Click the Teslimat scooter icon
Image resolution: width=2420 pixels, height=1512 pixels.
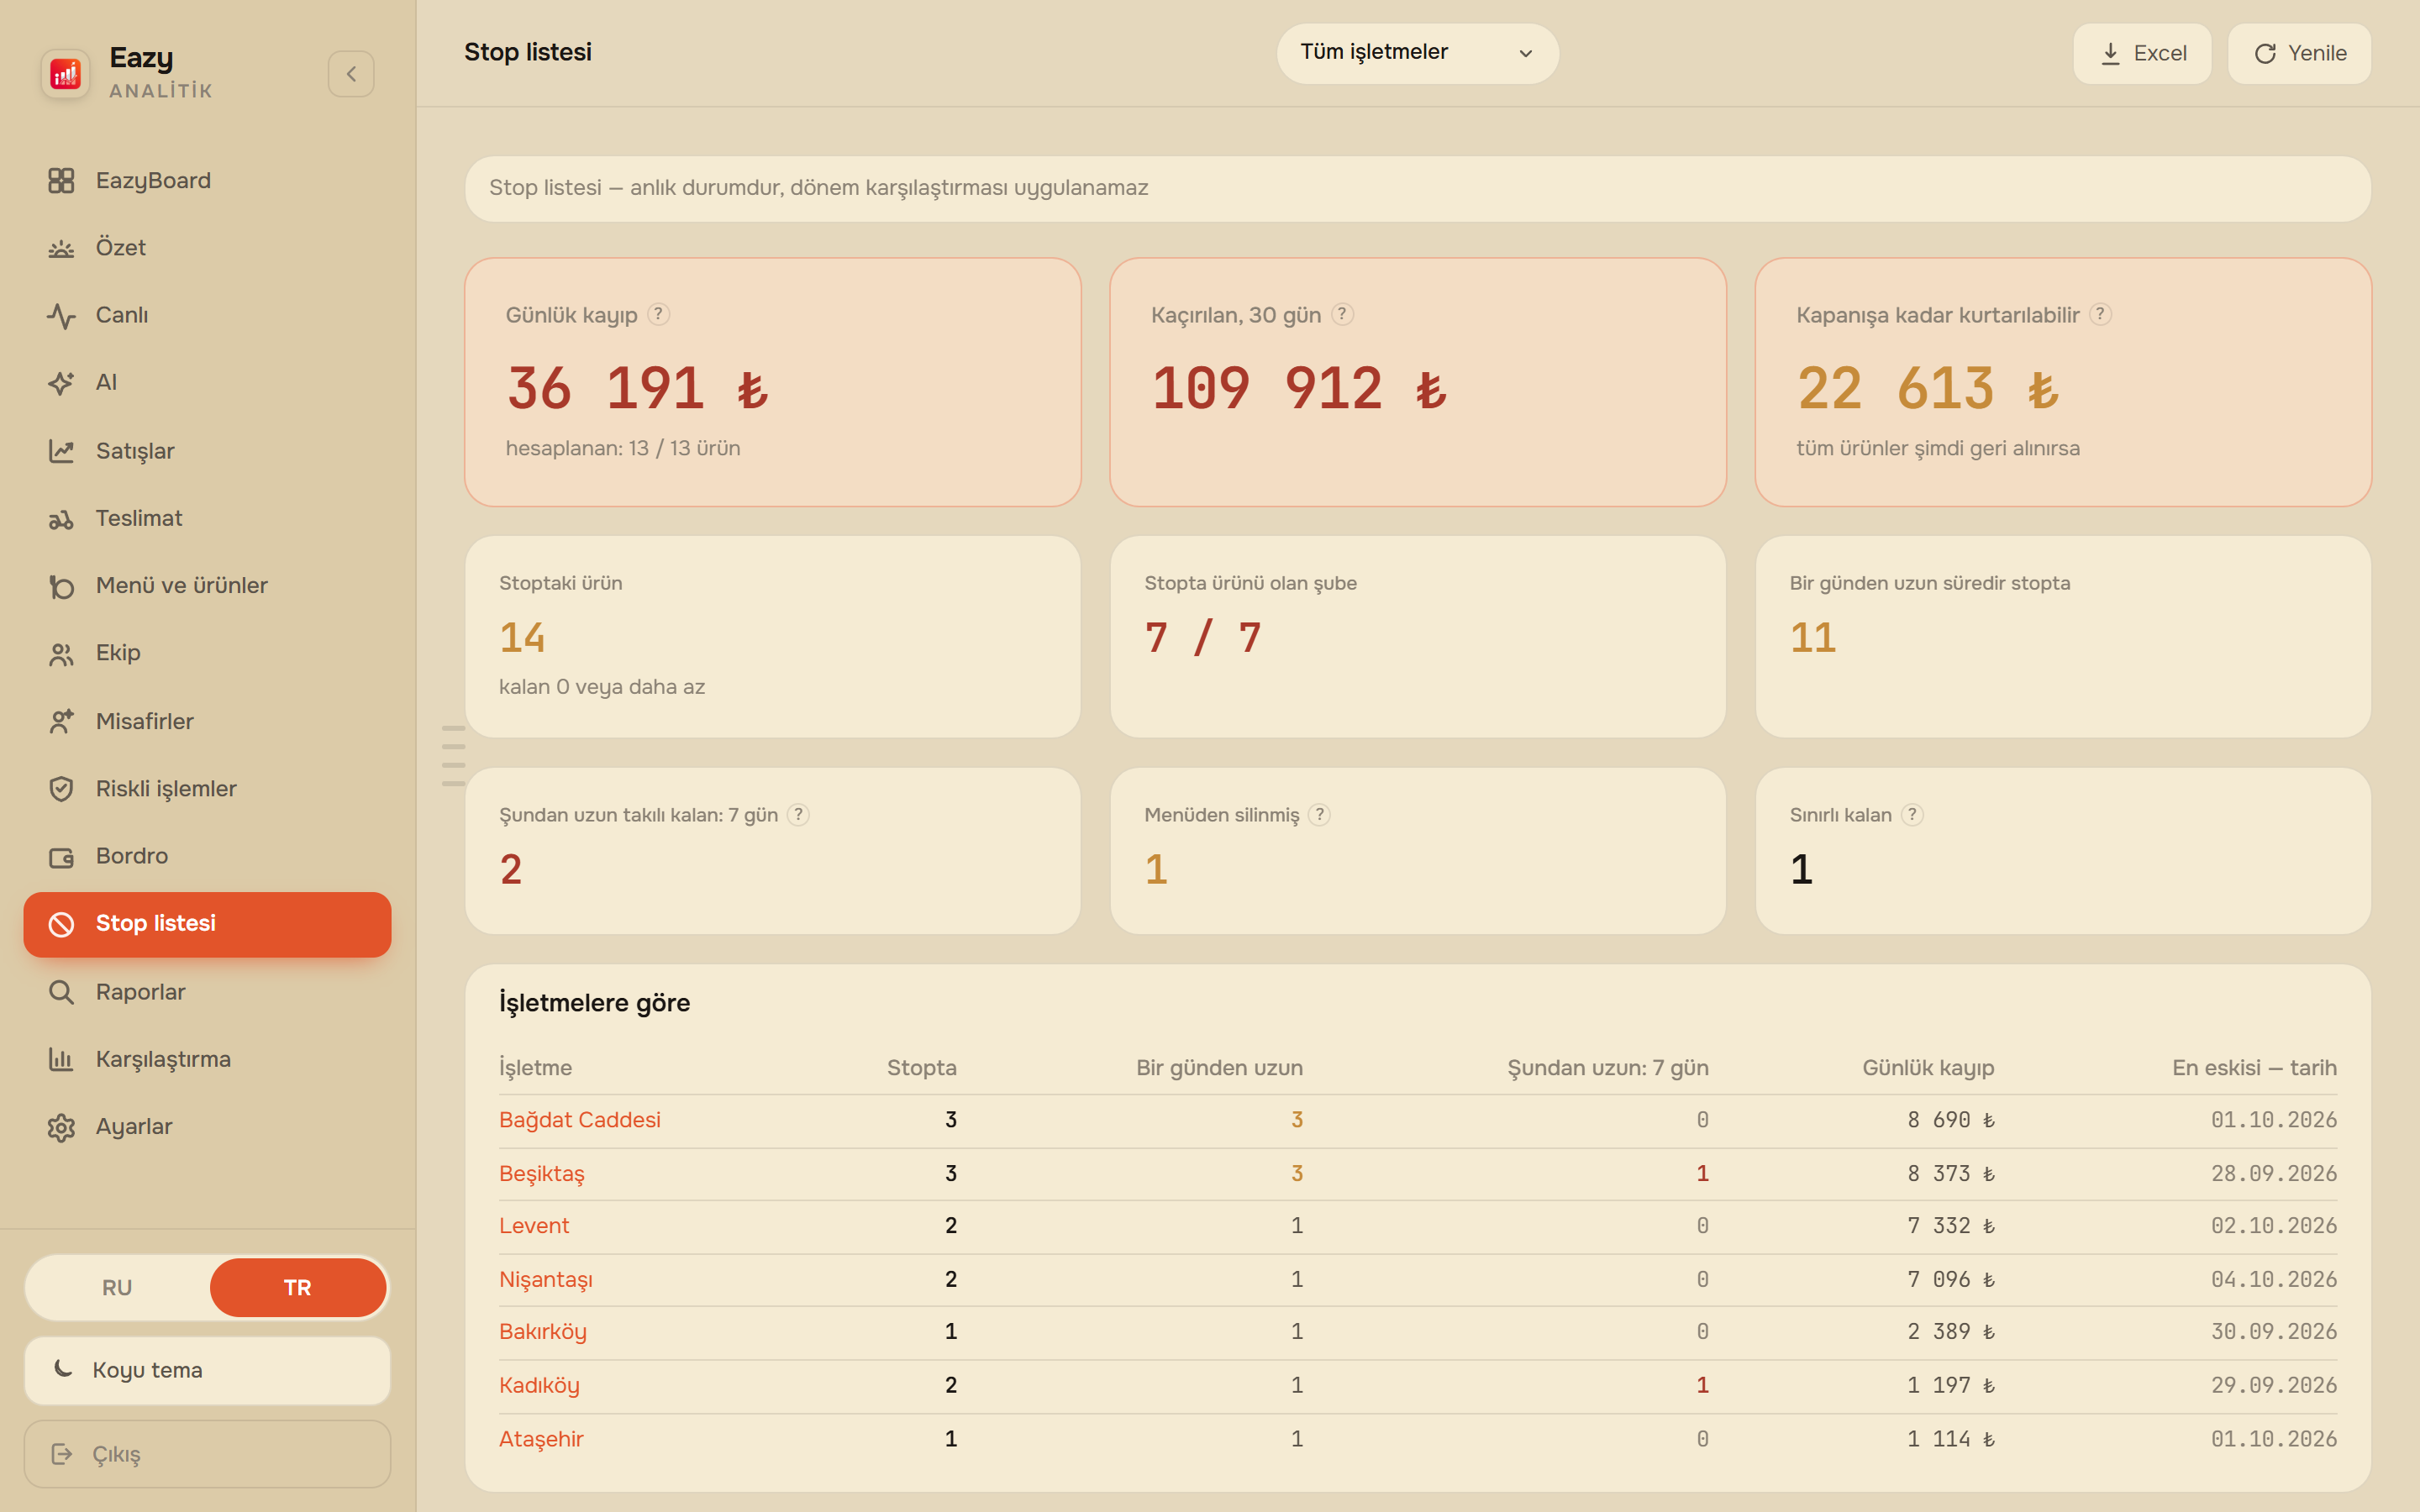coord(61,518)
